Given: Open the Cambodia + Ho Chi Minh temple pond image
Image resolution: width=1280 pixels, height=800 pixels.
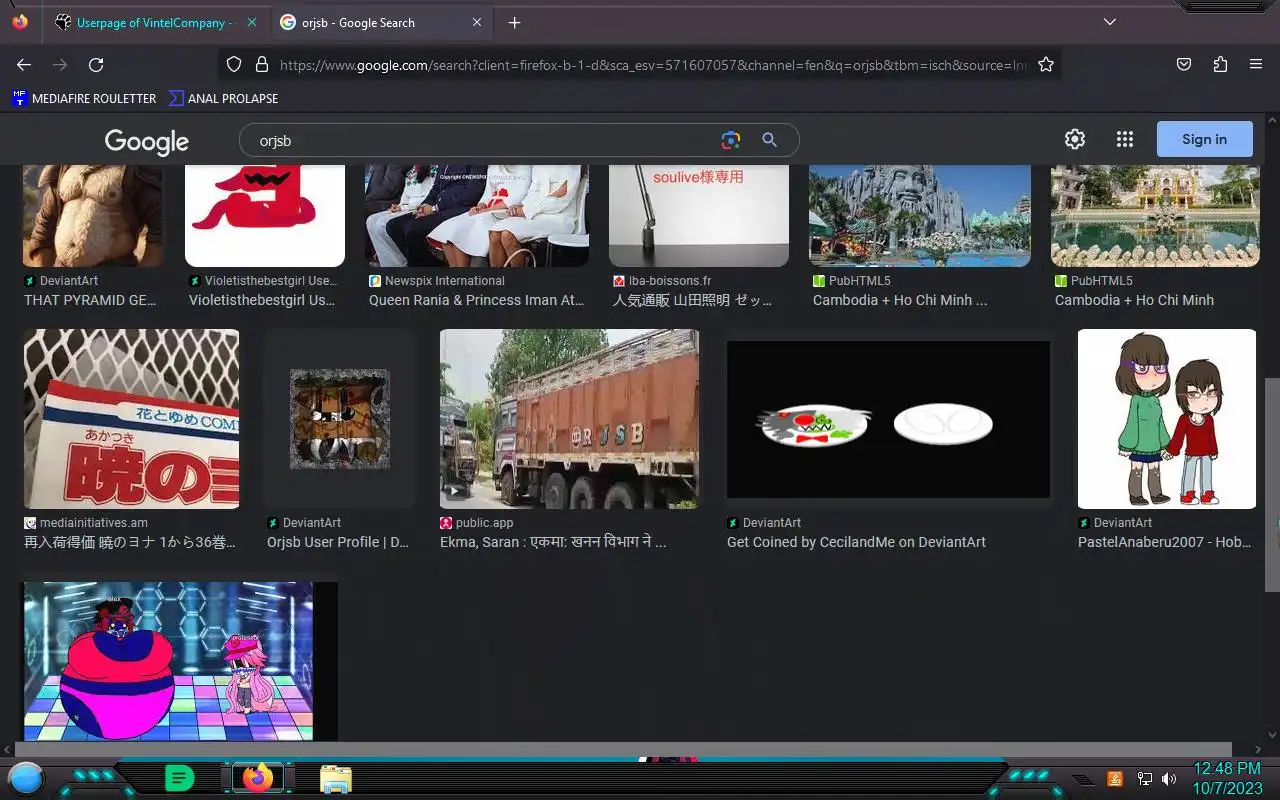Looking at the screenshot, I should pyautogui.click(x=1155, y=216).
